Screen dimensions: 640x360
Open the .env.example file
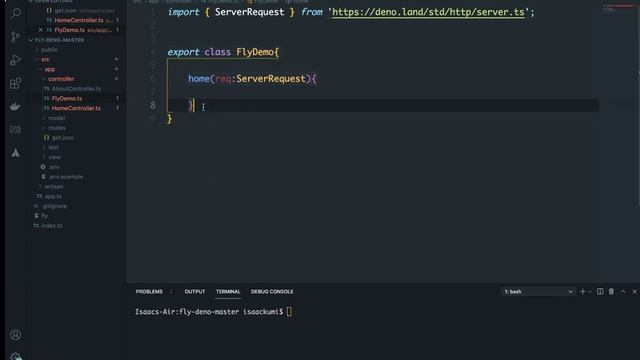[x=66, y=177]
